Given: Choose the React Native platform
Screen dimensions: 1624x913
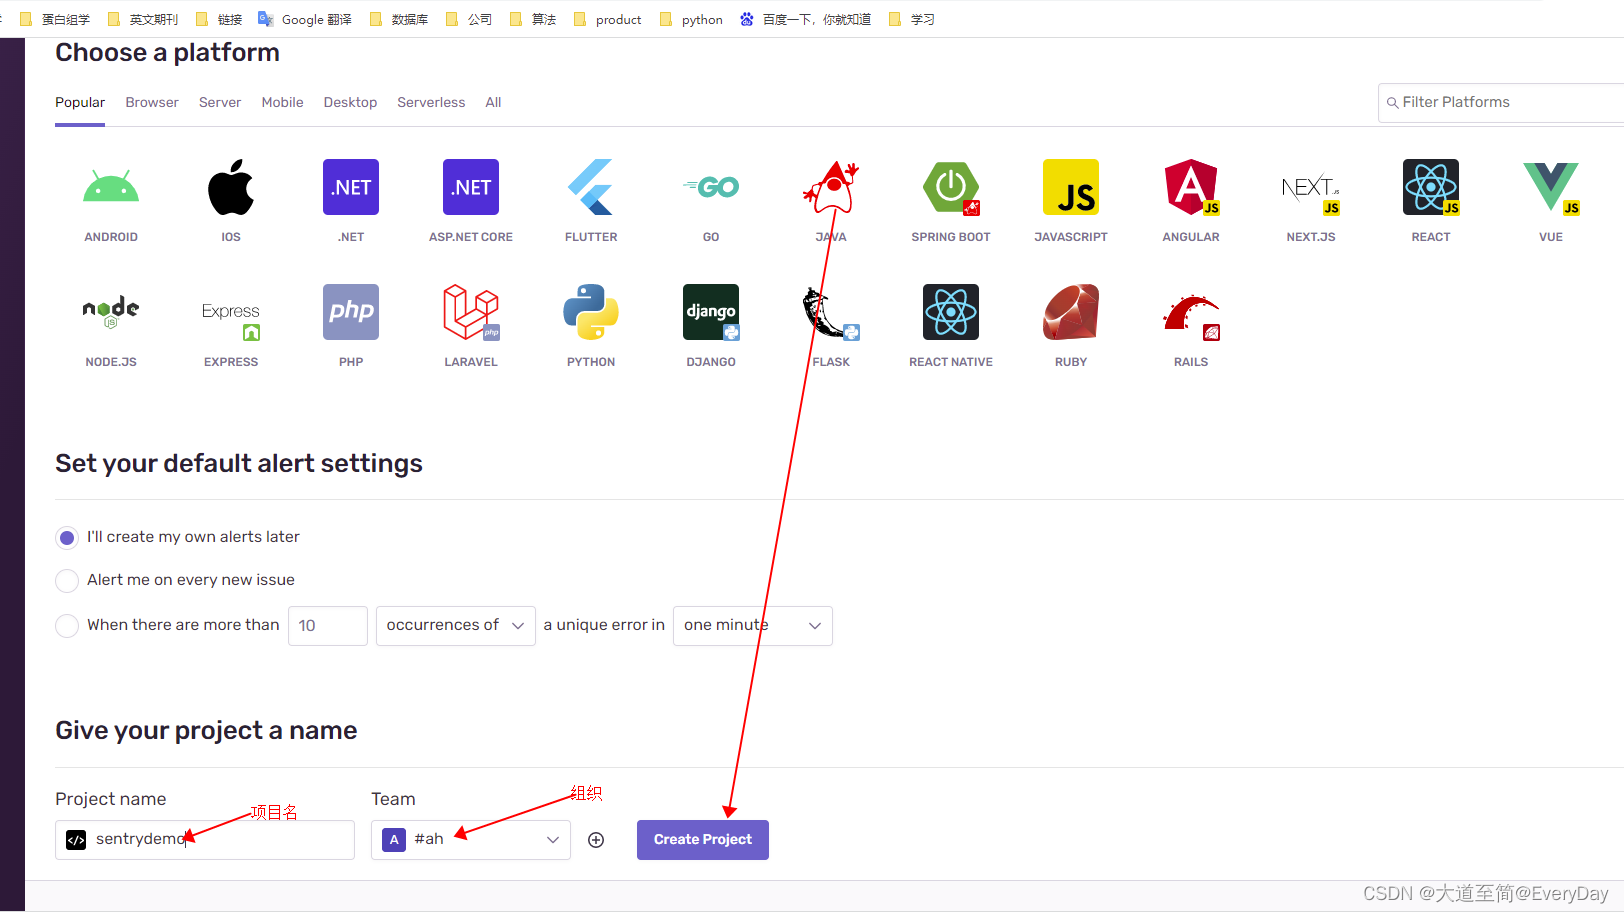Looking at the screenshot, I should point(951,312).
